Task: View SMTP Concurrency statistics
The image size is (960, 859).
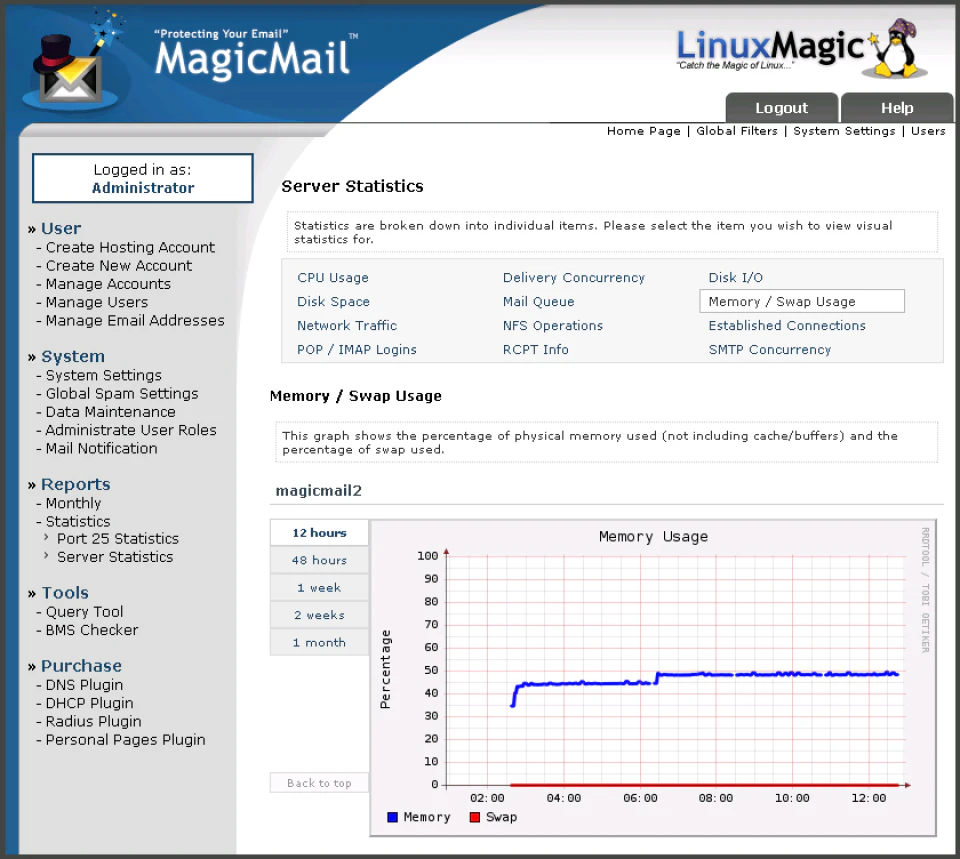Action: pyautogui.click(x=769, y=349)
